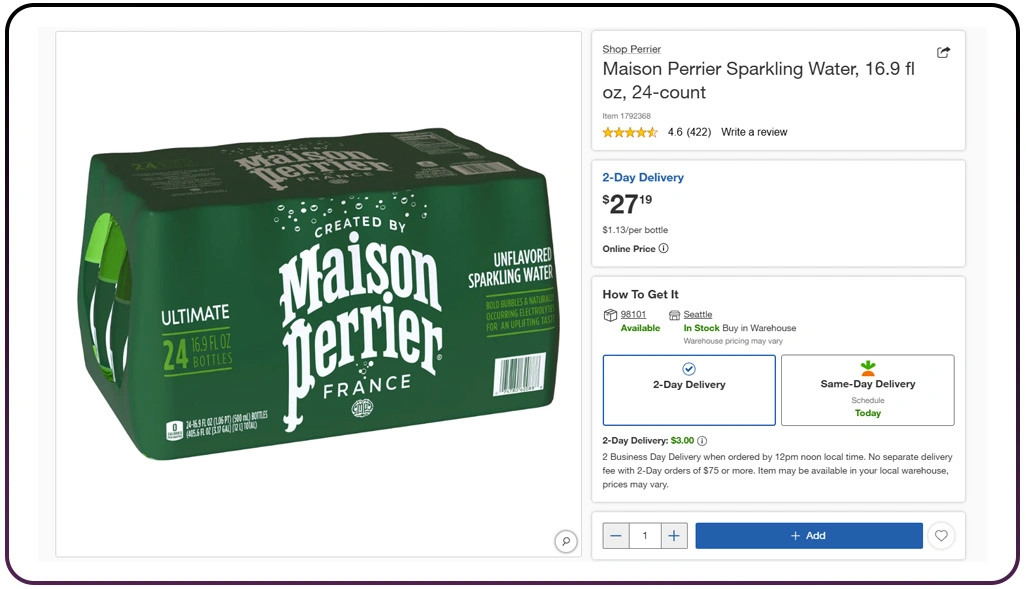Open the Shop Perrier link
This screenshot has width=1026, height=589.
pyautogui.click(x=631, y=49)
